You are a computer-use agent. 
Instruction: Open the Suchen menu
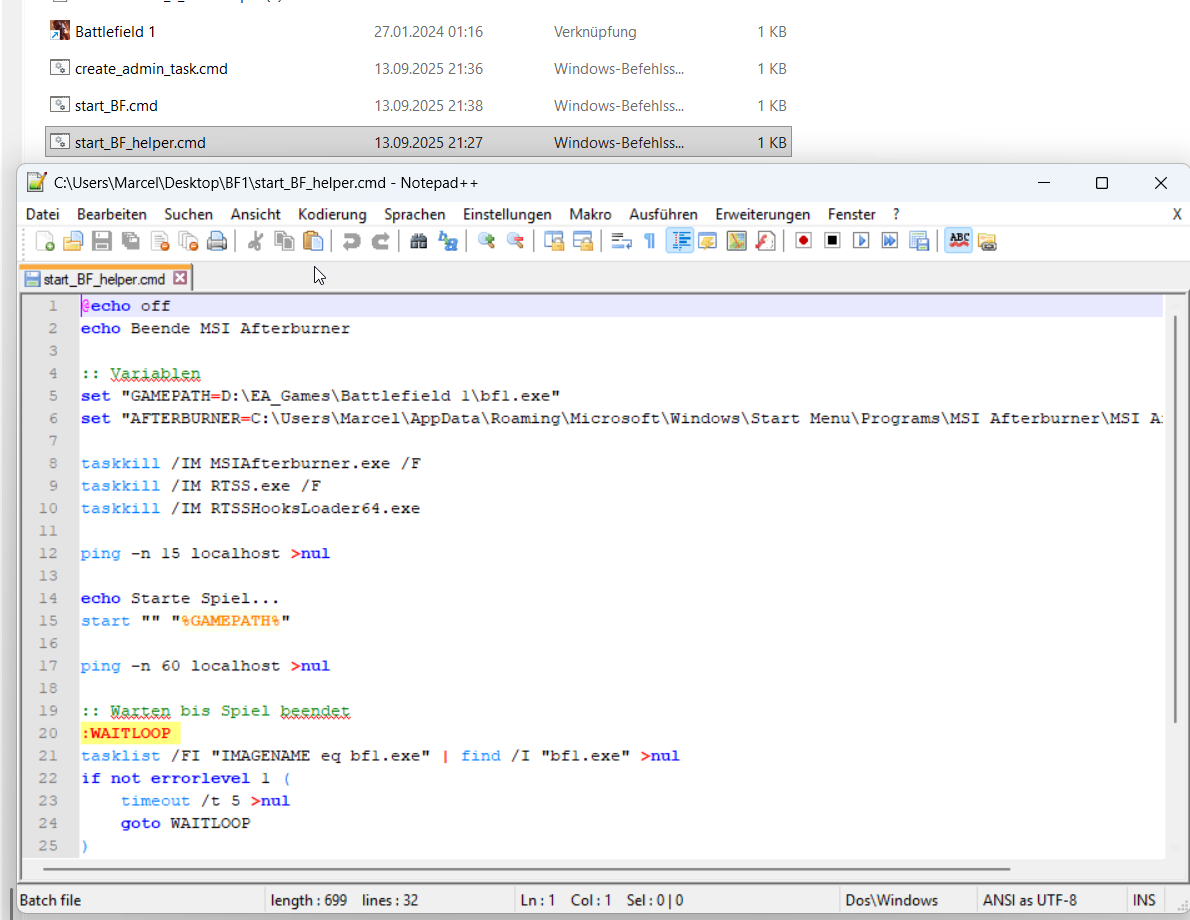[188, 214]
